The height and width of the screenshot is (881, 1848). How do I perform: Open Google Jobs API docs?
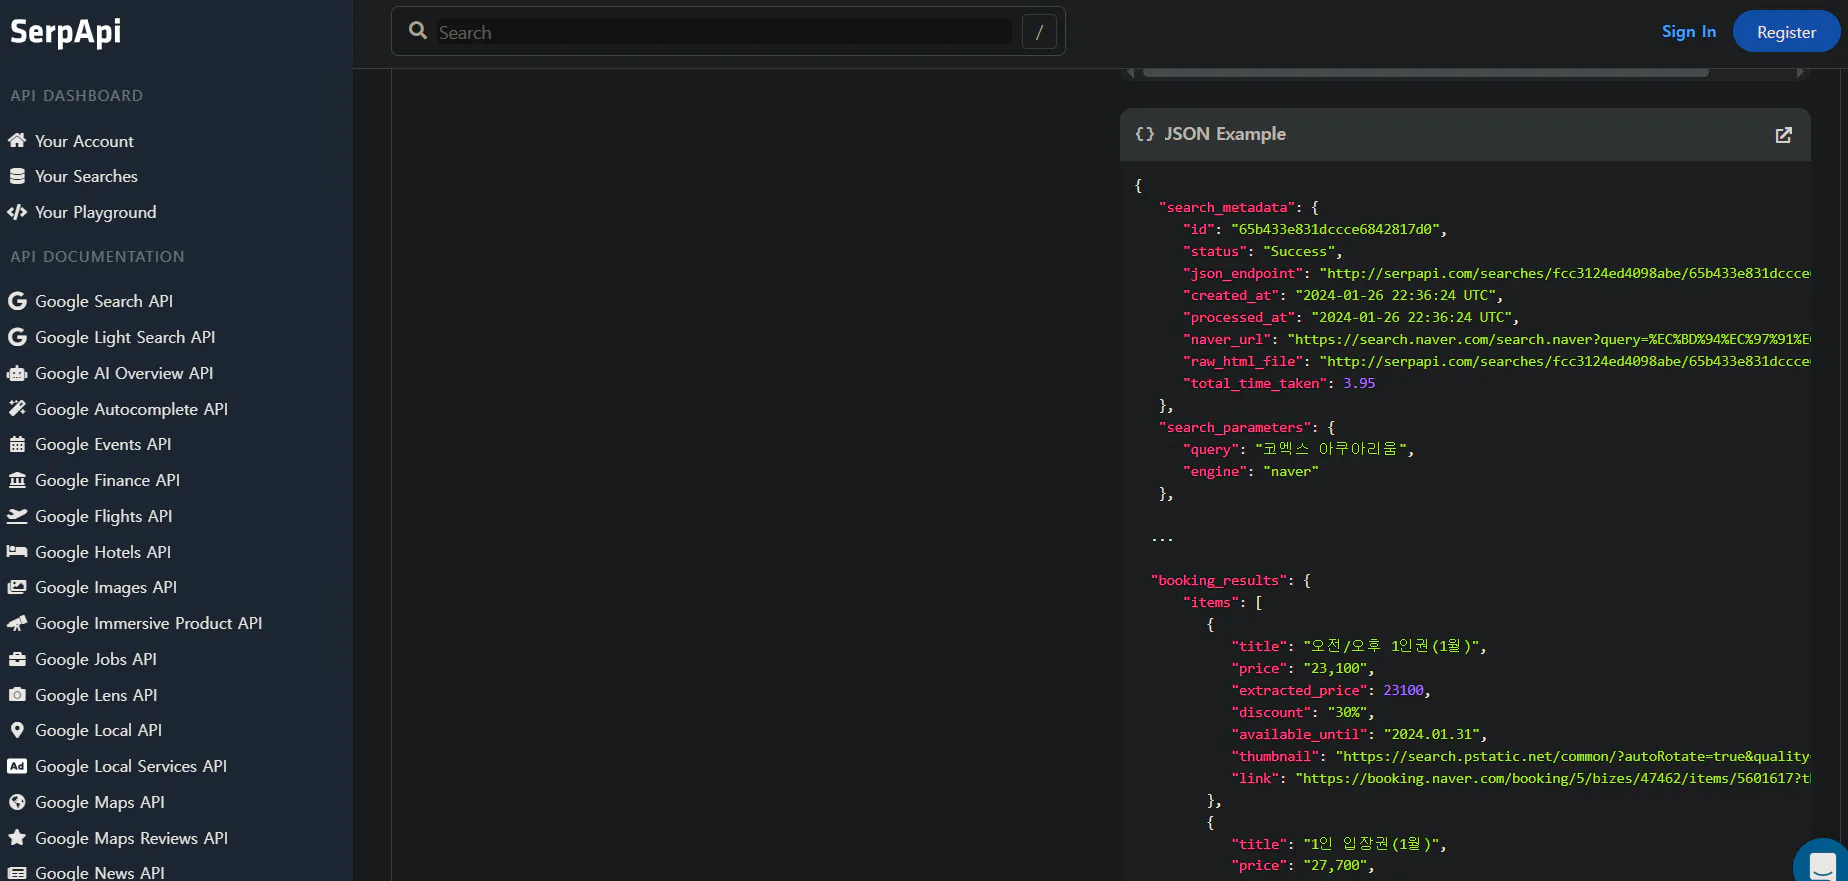pos(96,659)
